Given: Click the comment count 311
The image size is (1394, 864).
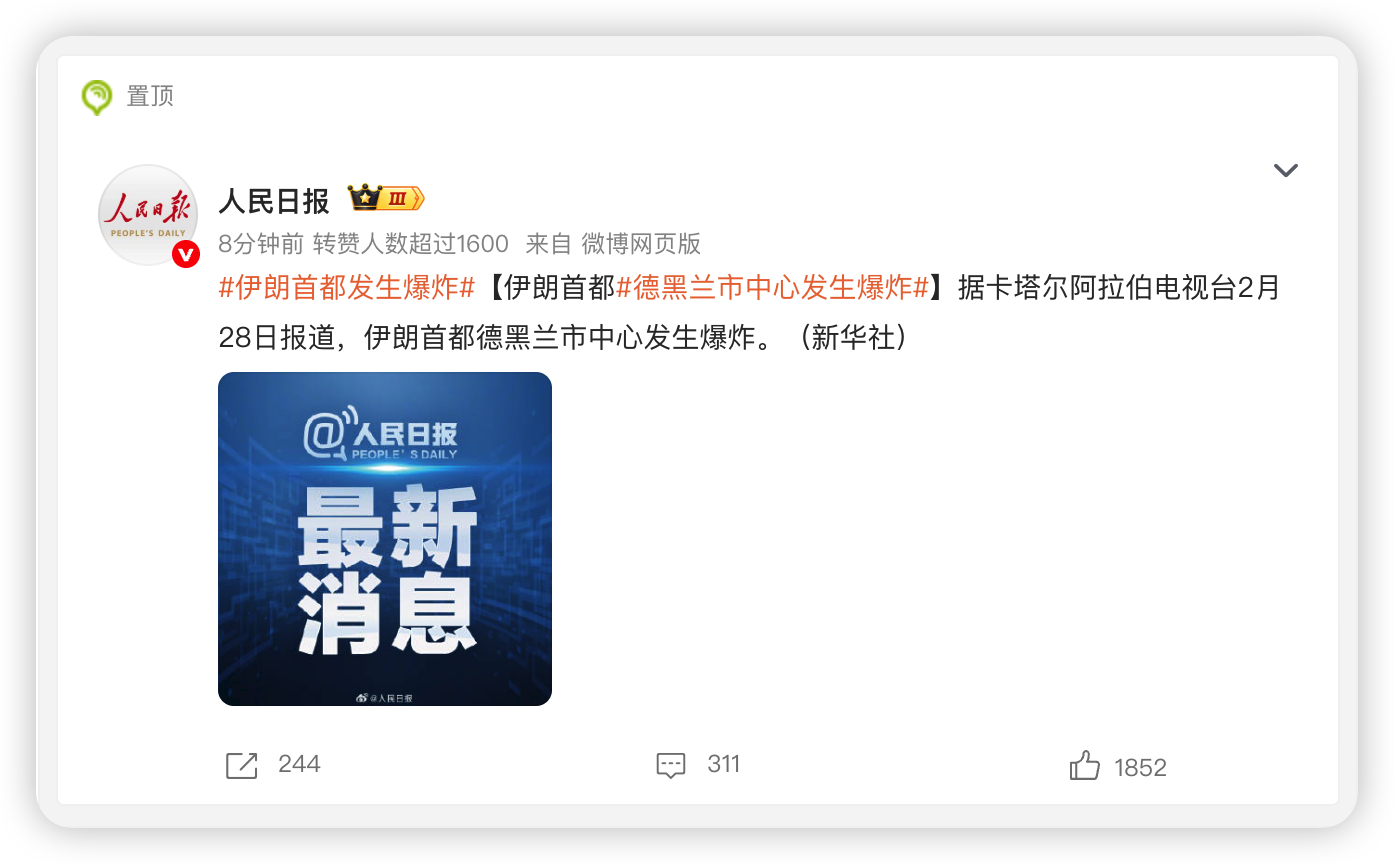Looking at the screenshot, I should click(724, 765).
